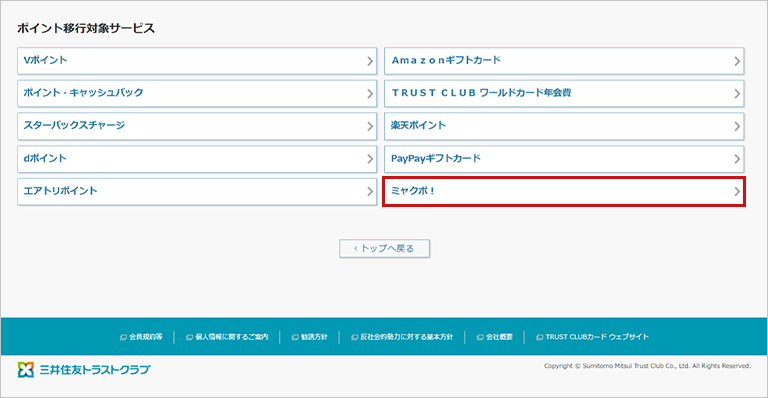
Task: Open TRUST CLUBカード ウェブサイト link
Action: (x=592, y=337)
